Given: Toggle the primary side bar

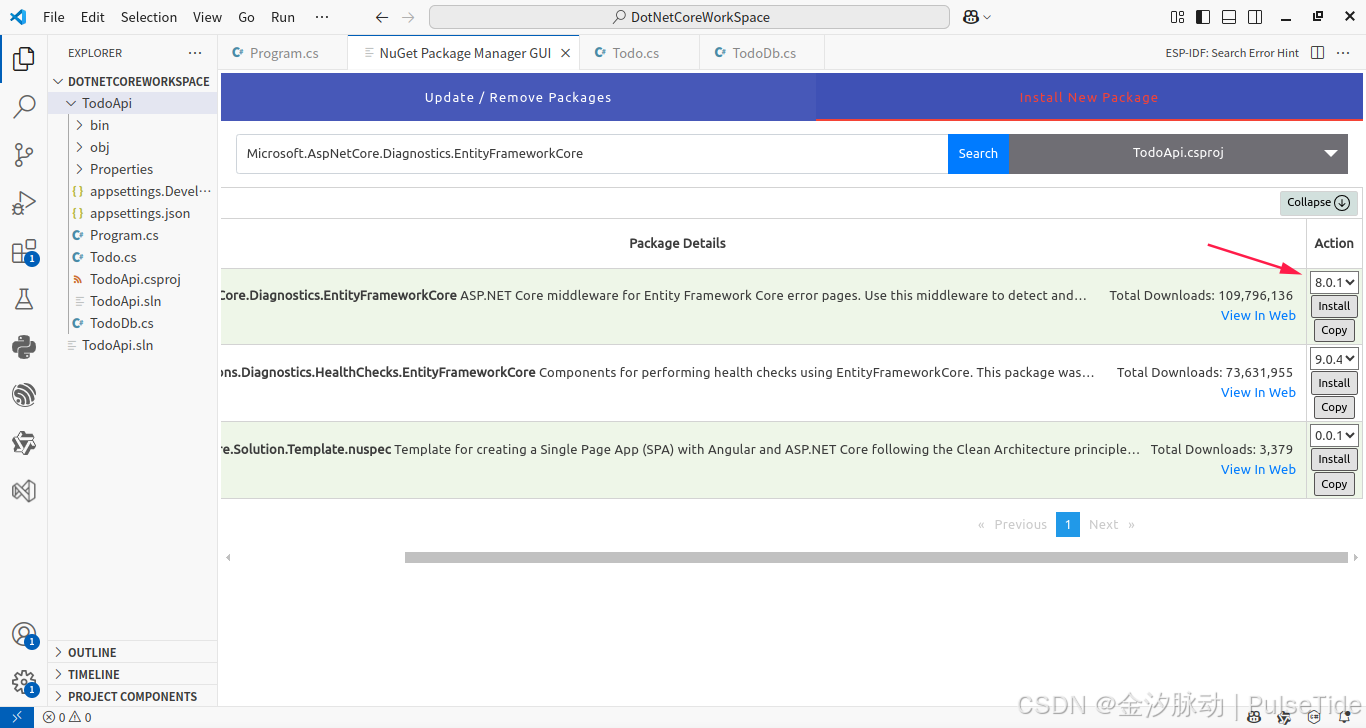Looking at the screenshot, I should [1203, 17].
